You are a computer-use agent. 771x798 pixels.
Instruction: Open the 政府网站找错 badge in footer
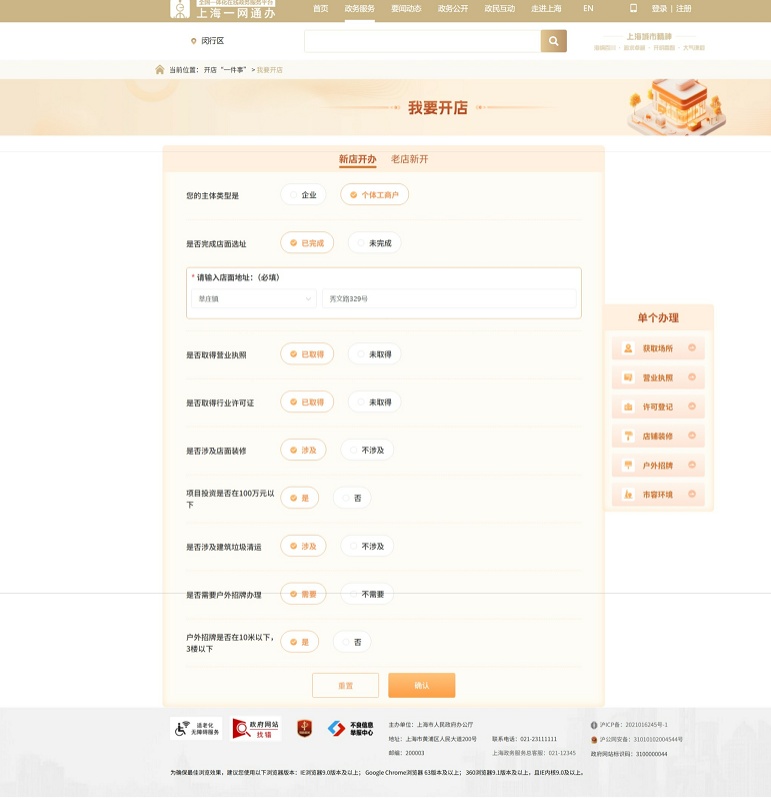tap(256, 729)
